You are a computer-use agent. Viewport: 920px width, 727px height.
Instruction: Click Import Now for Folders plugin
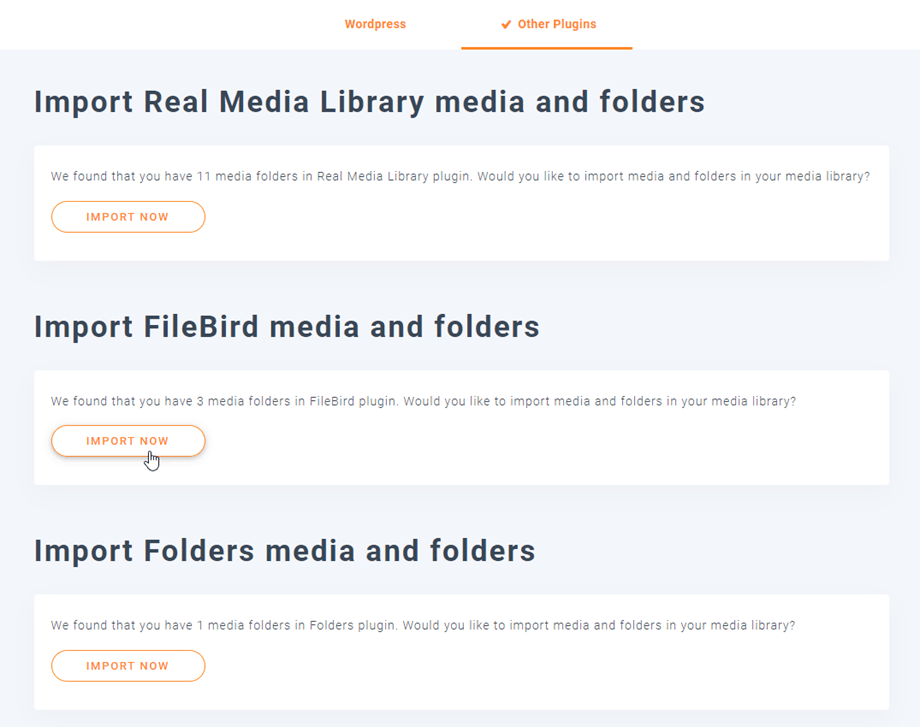(128, 666)
